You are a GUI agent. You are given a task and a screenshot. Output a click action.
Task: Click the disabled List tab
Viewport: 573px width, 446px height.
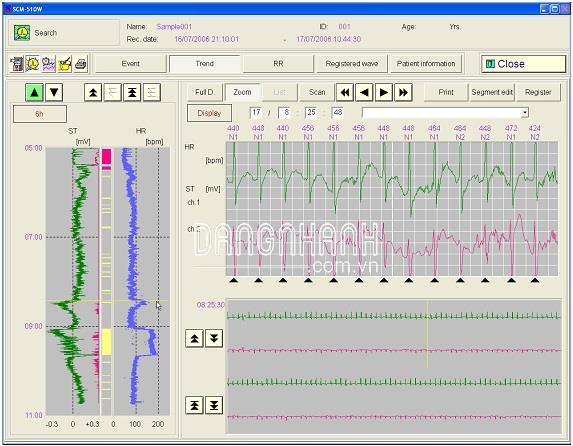(280, 92)
